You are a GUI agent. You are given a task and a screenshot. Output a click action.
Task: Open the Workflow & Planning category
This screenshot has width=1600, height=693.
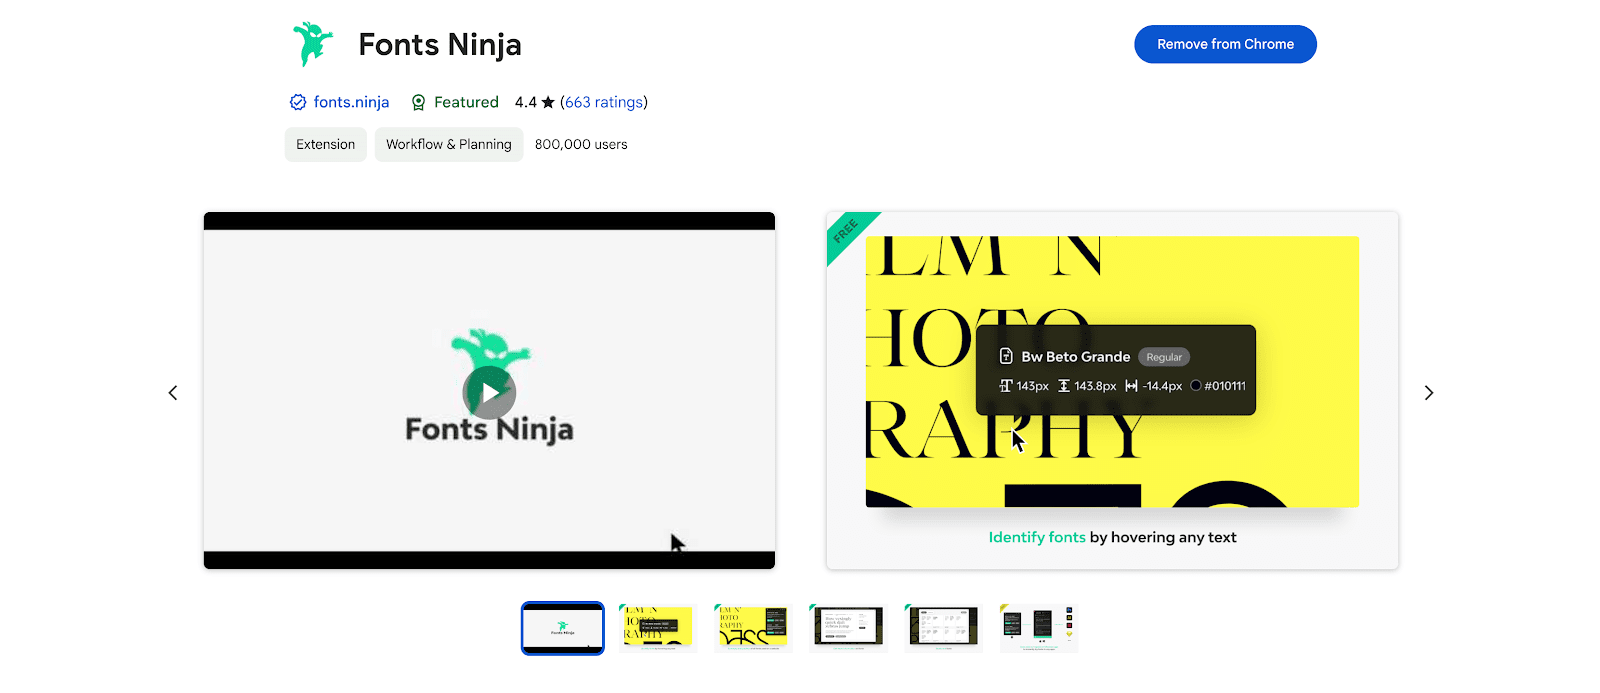[449, 144]
